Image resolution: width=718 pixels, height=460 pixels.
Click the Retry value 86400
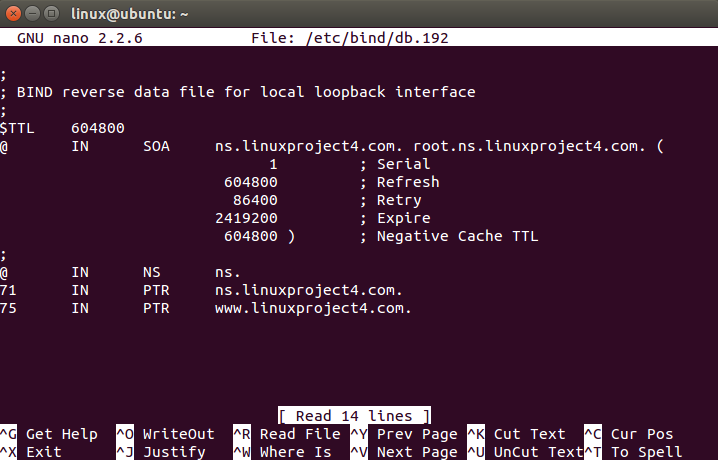(x=255, y=200)
